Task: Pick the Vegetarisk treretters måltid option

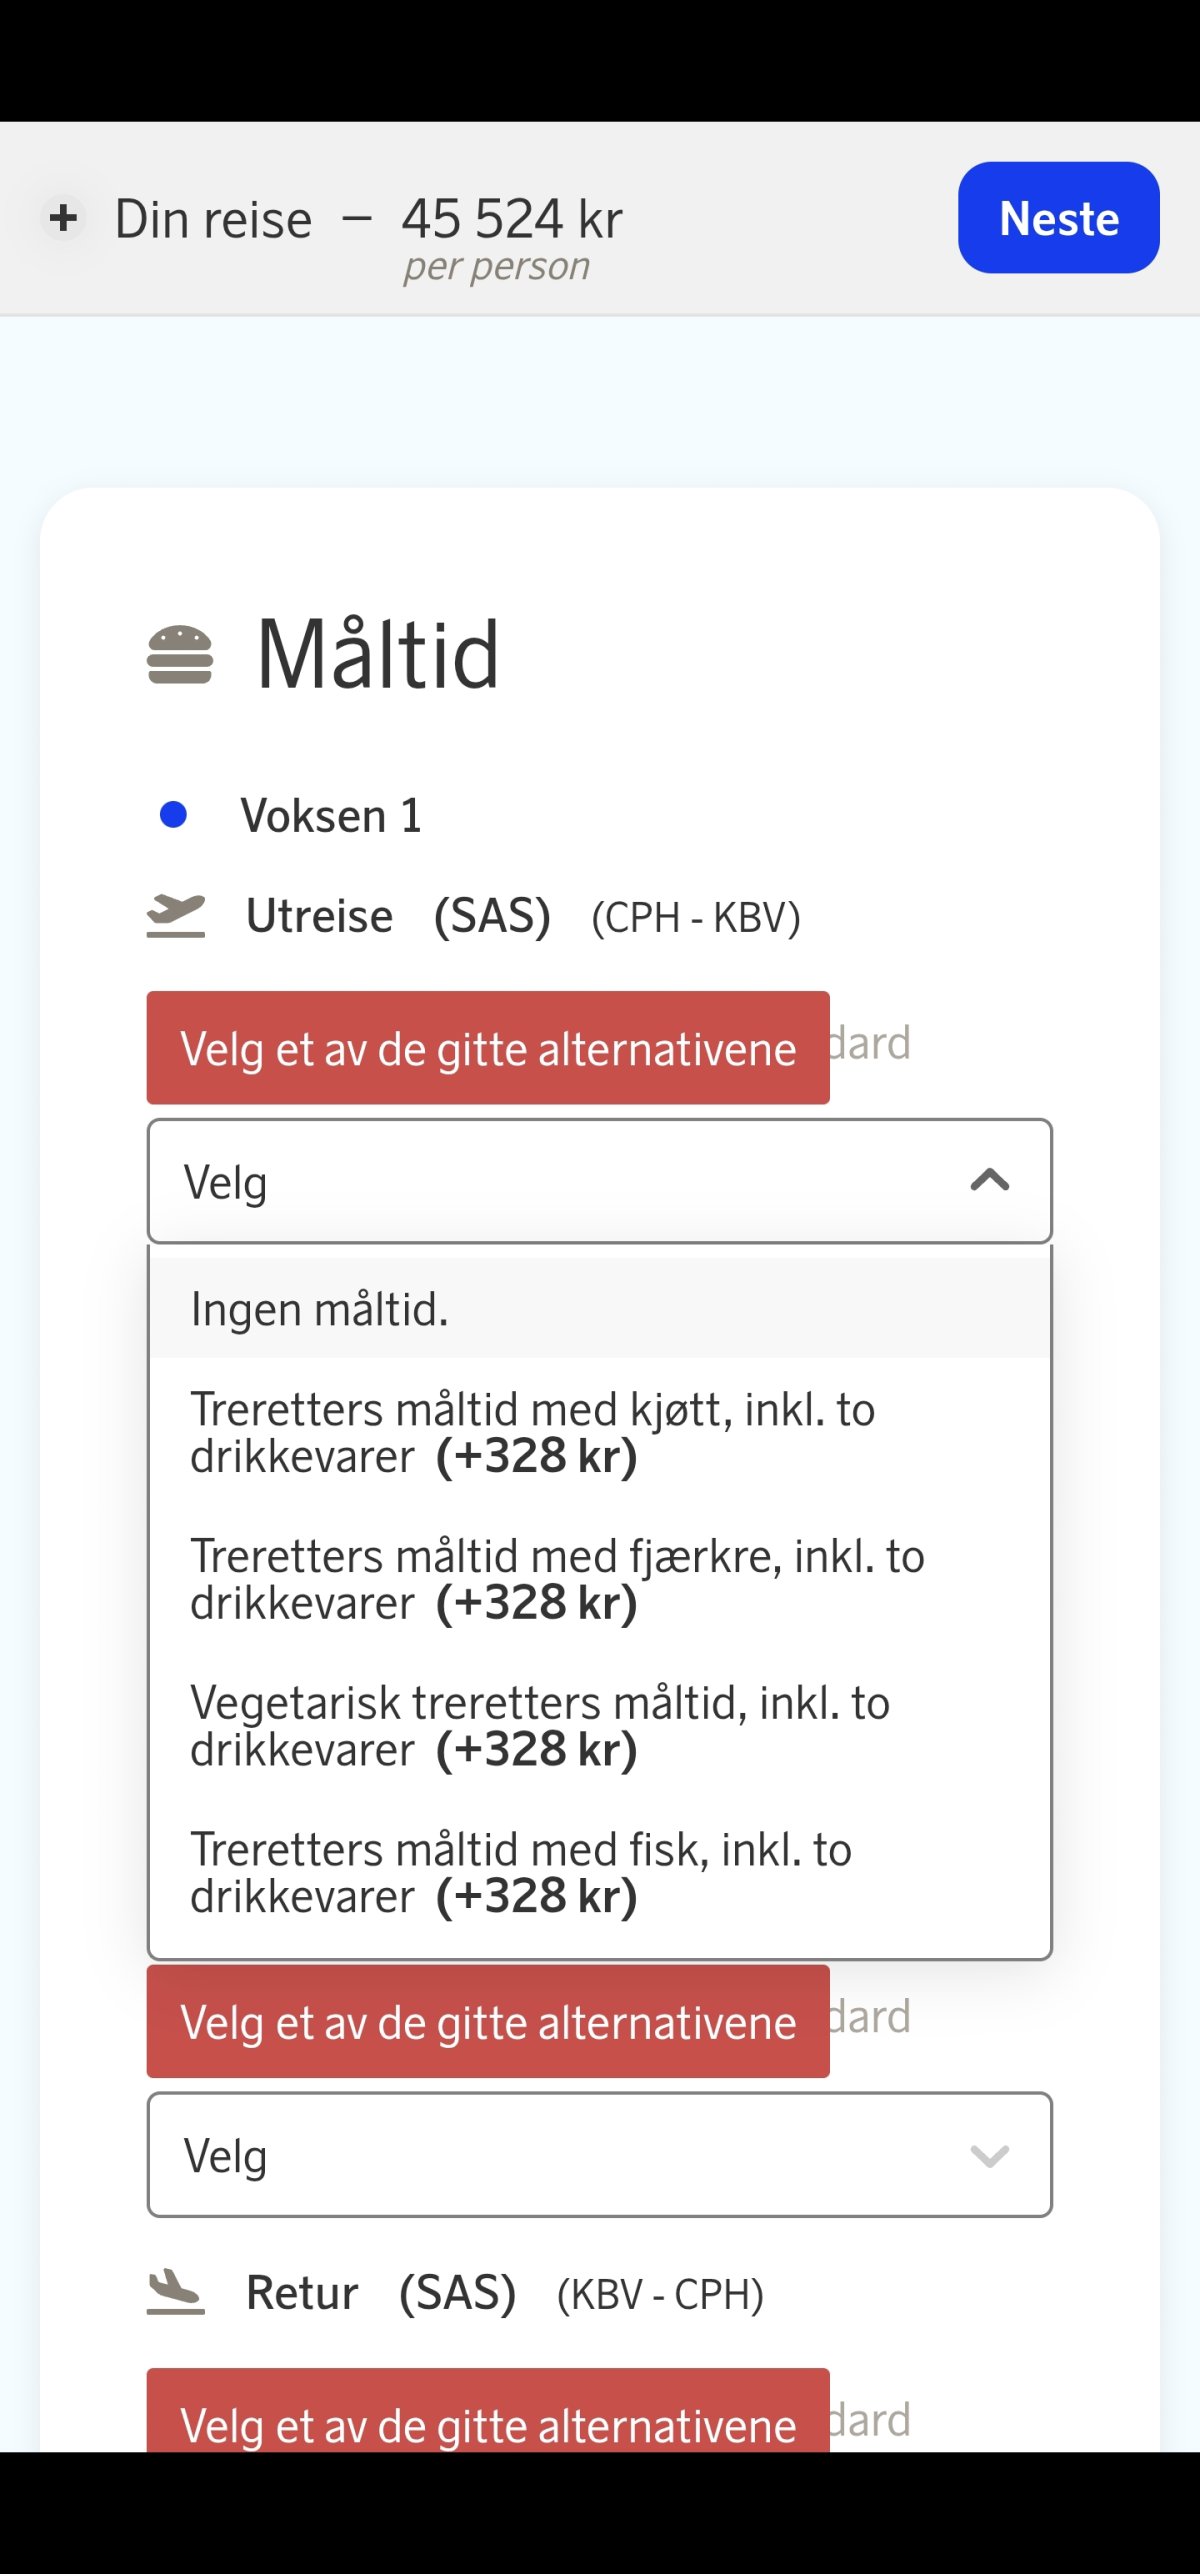Action: 540,1725
